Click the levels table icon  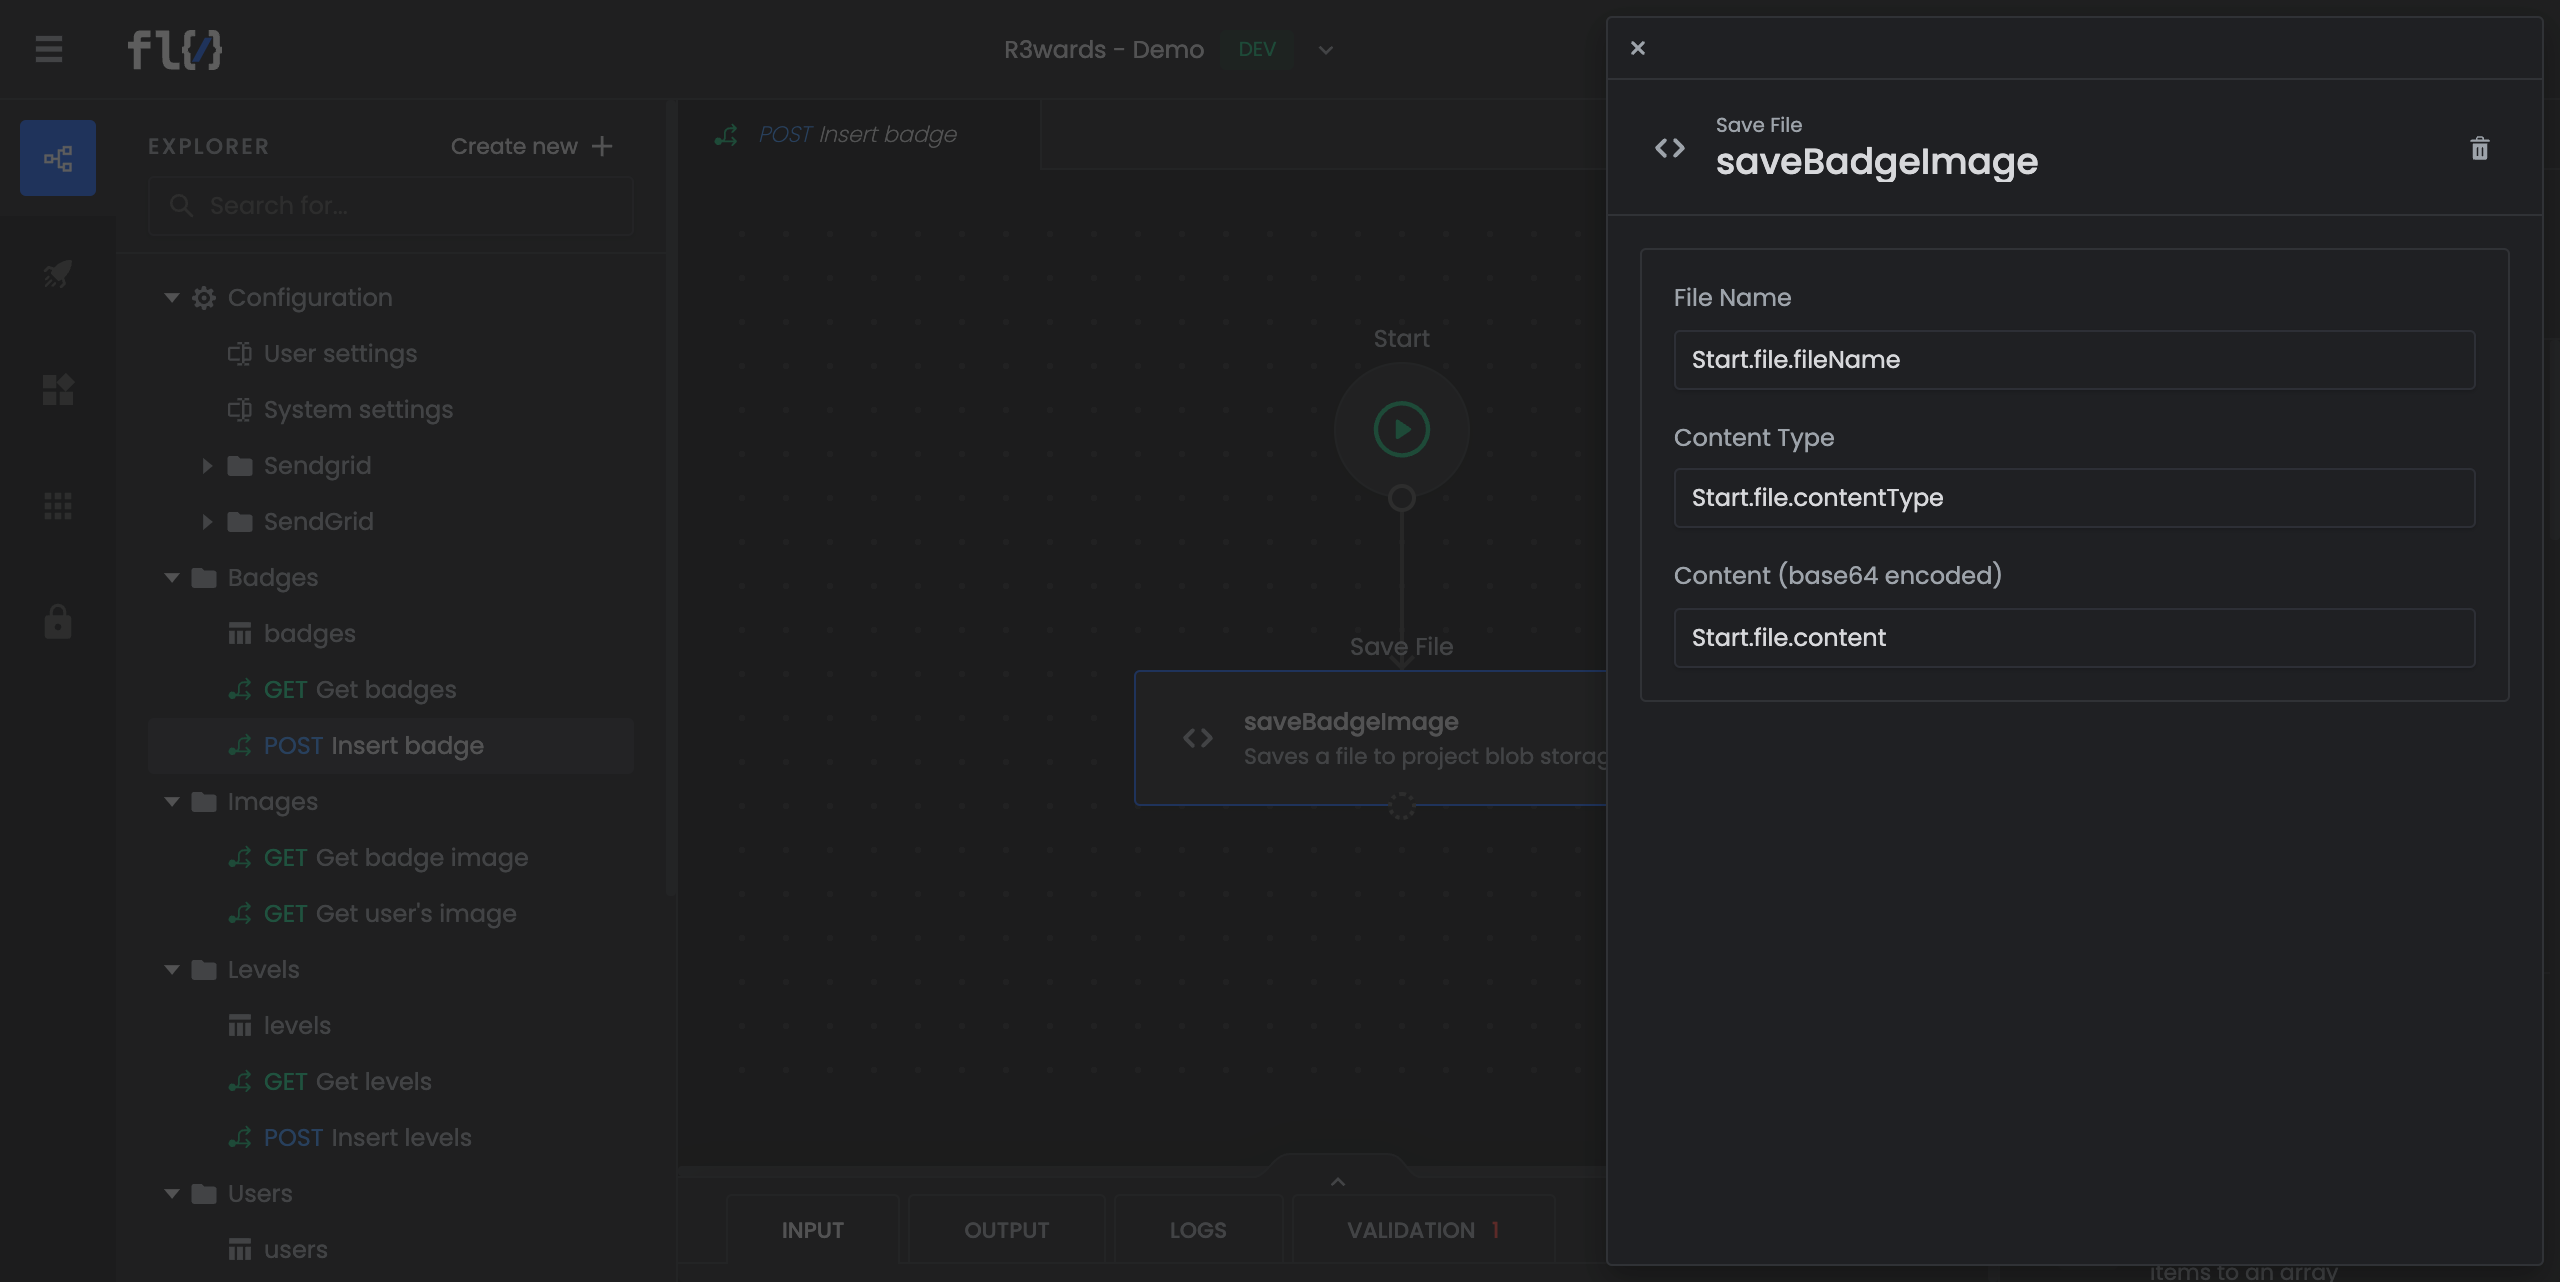239,1026
